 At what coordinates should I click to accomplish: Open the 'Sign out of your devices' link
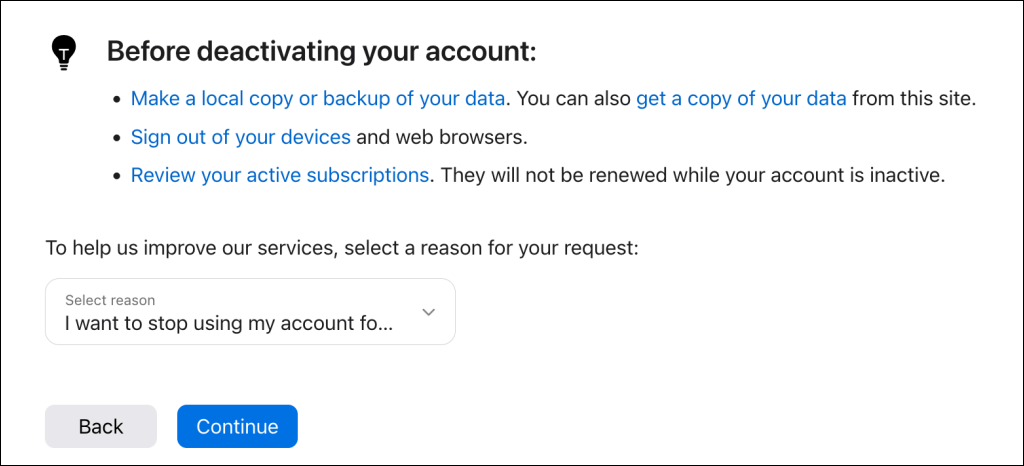click(241, 138)
